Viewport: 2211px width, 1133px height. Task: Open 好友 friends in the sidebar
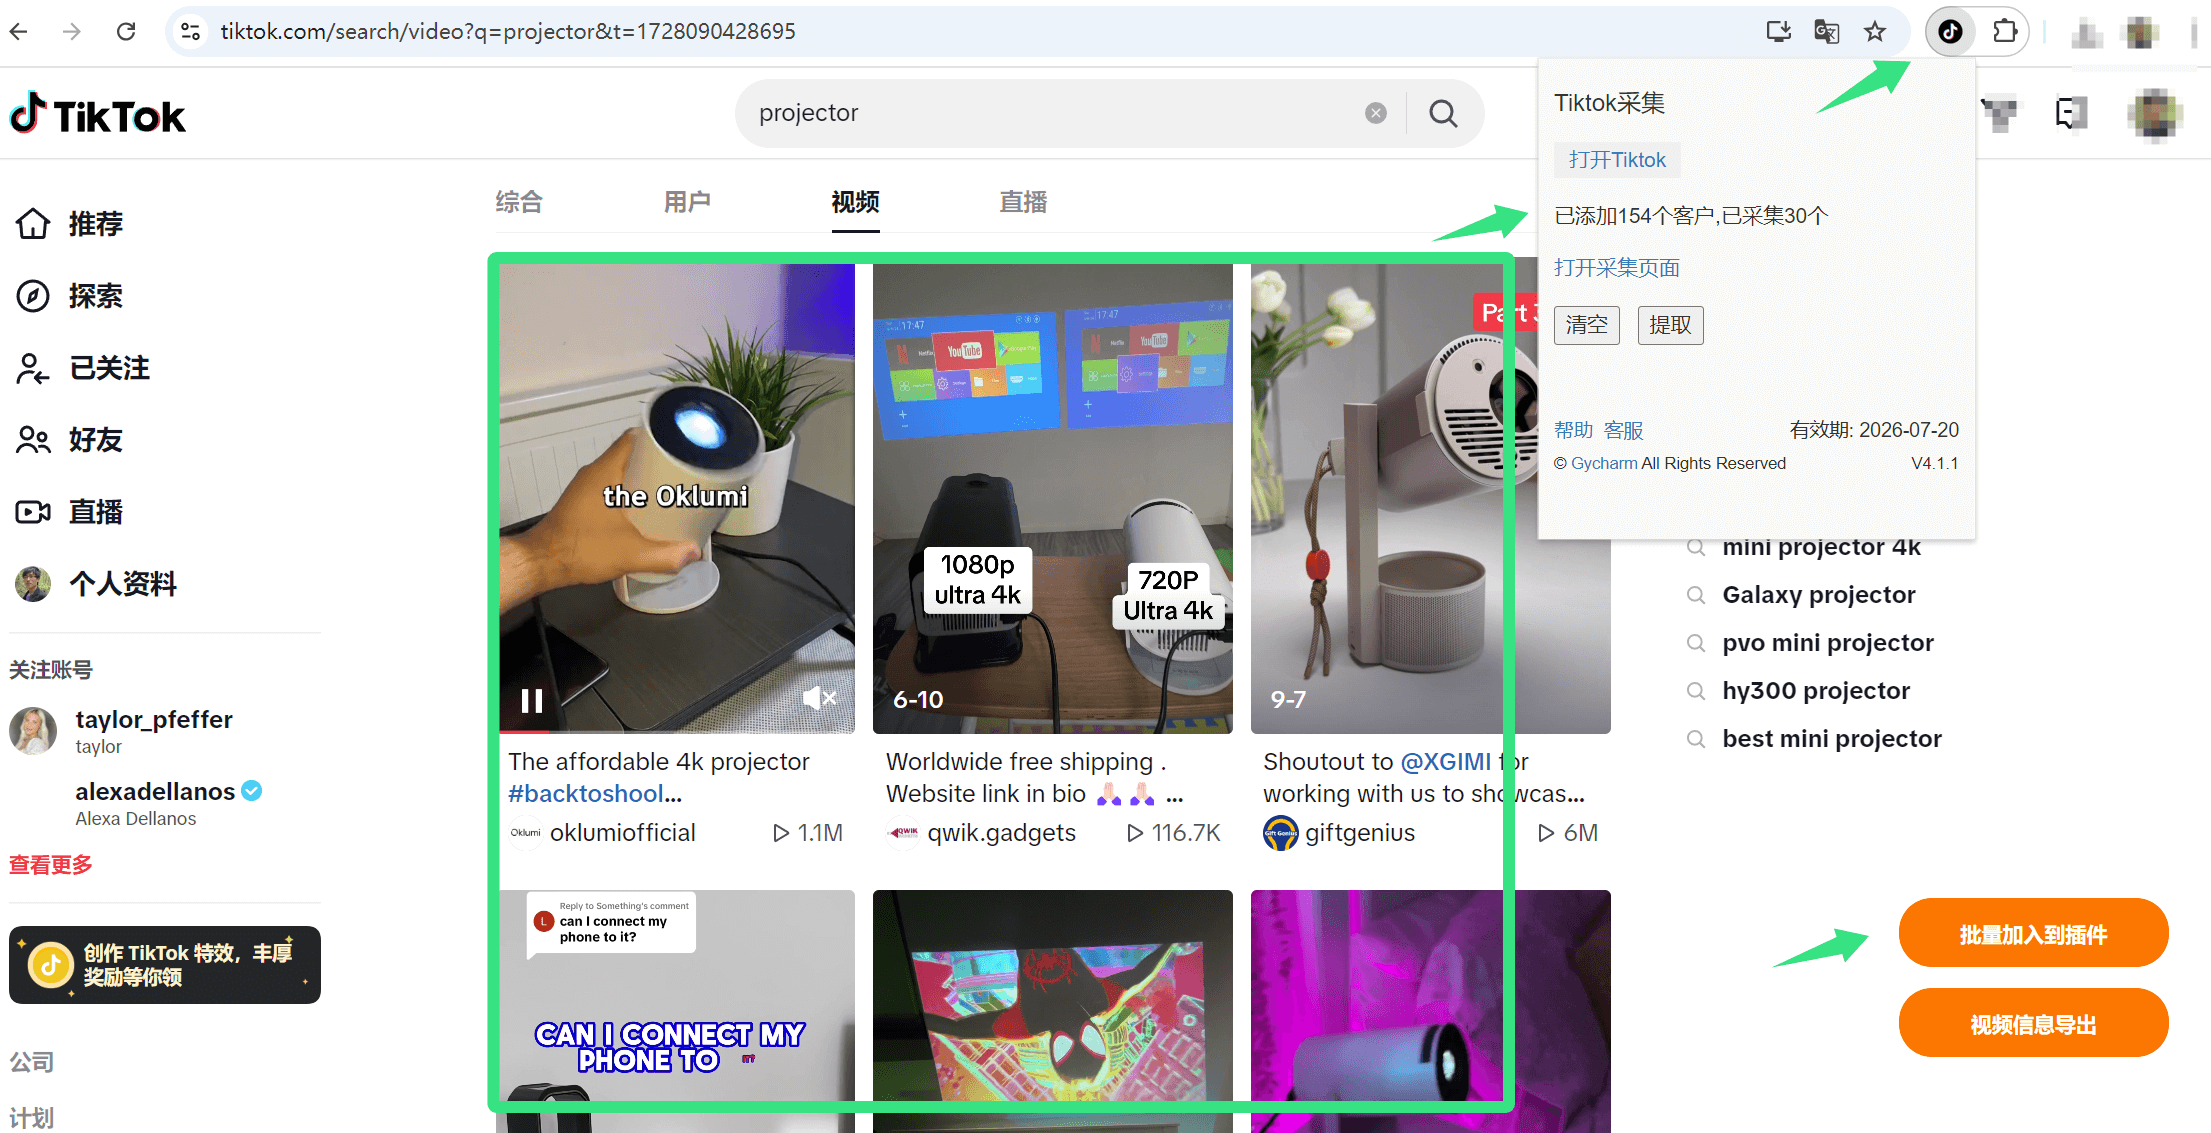(69, 440)
